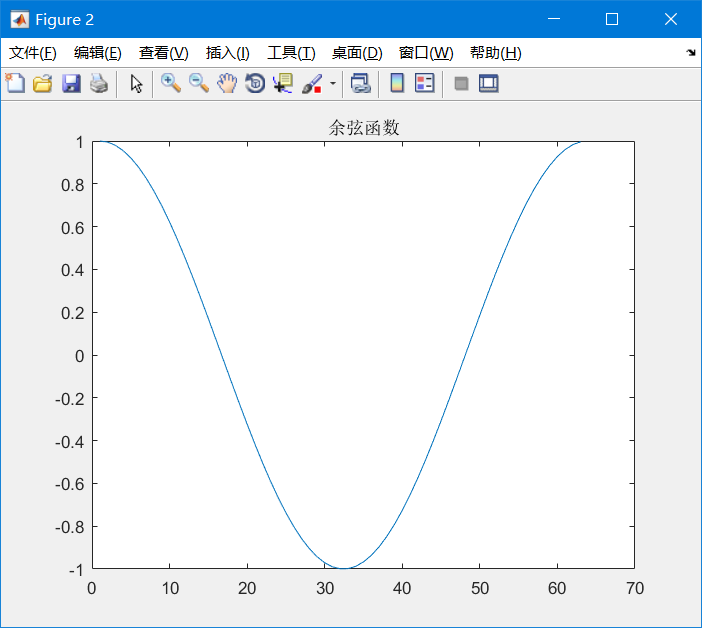Activate the Data Cursor tool
This screenshot has height=628, width=702.
pyautogui.click(x=283, y=83)
